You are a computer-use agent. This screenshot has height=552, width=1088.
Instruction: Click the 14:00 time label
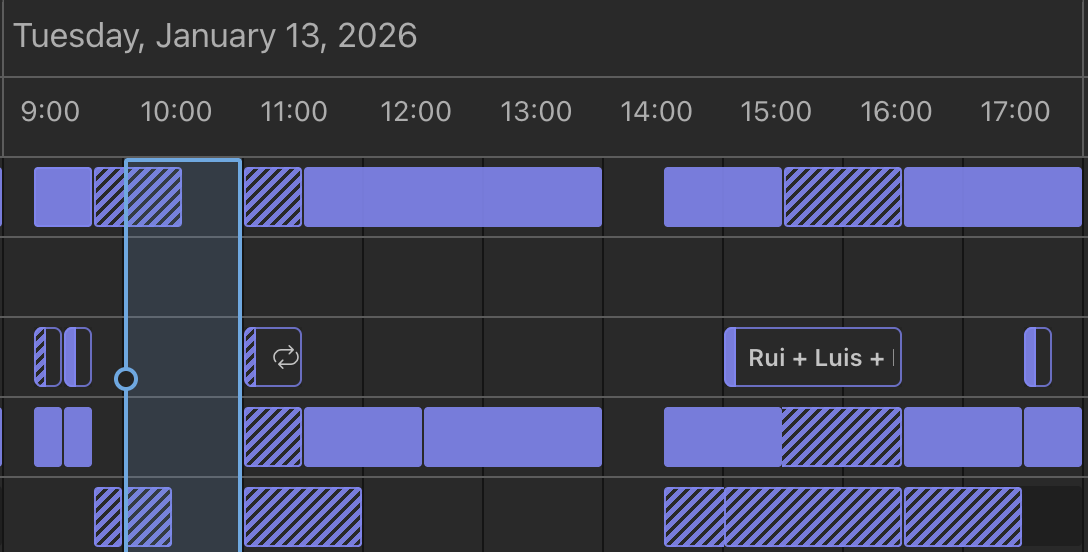[656, 111]
